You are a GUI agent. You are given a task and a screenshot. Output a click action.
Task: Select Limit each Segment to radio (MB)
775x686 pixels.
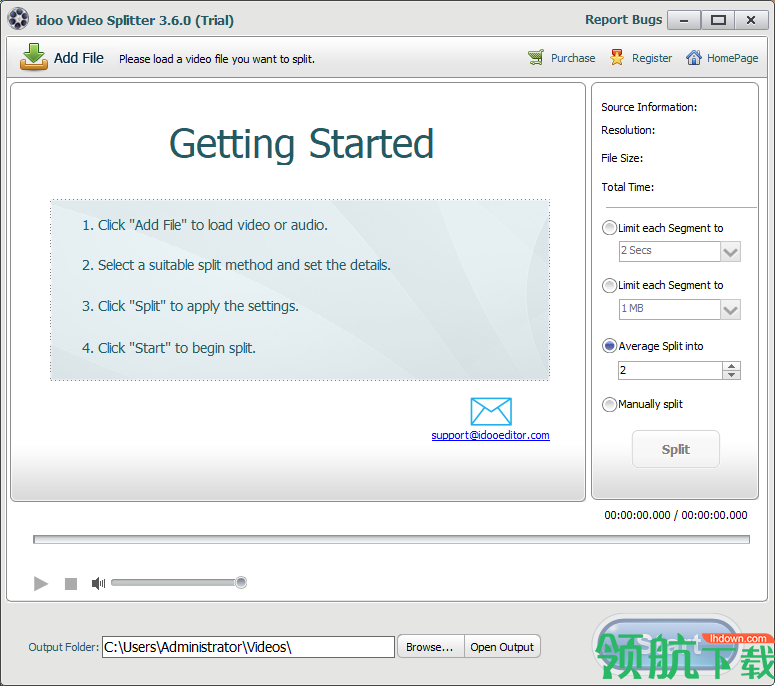tap(609, 285)
